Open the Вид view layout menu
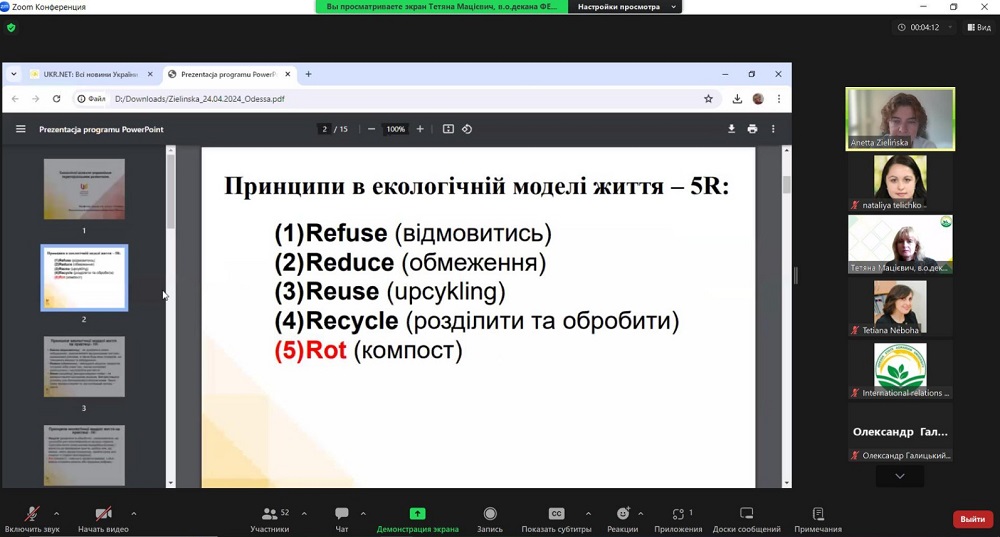This screenshot has height=537, width=1000. tap(977, 27)
